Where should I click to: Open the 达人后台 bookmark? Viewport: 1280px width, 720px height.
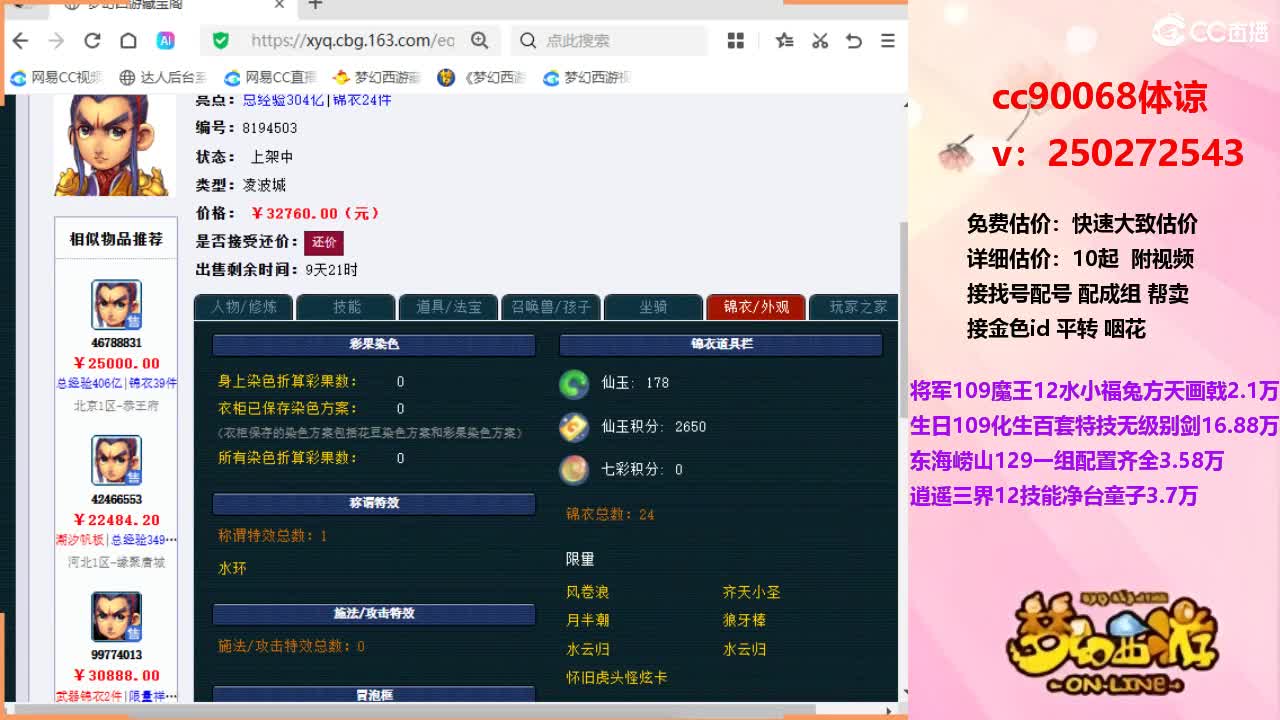click(163, 77)
